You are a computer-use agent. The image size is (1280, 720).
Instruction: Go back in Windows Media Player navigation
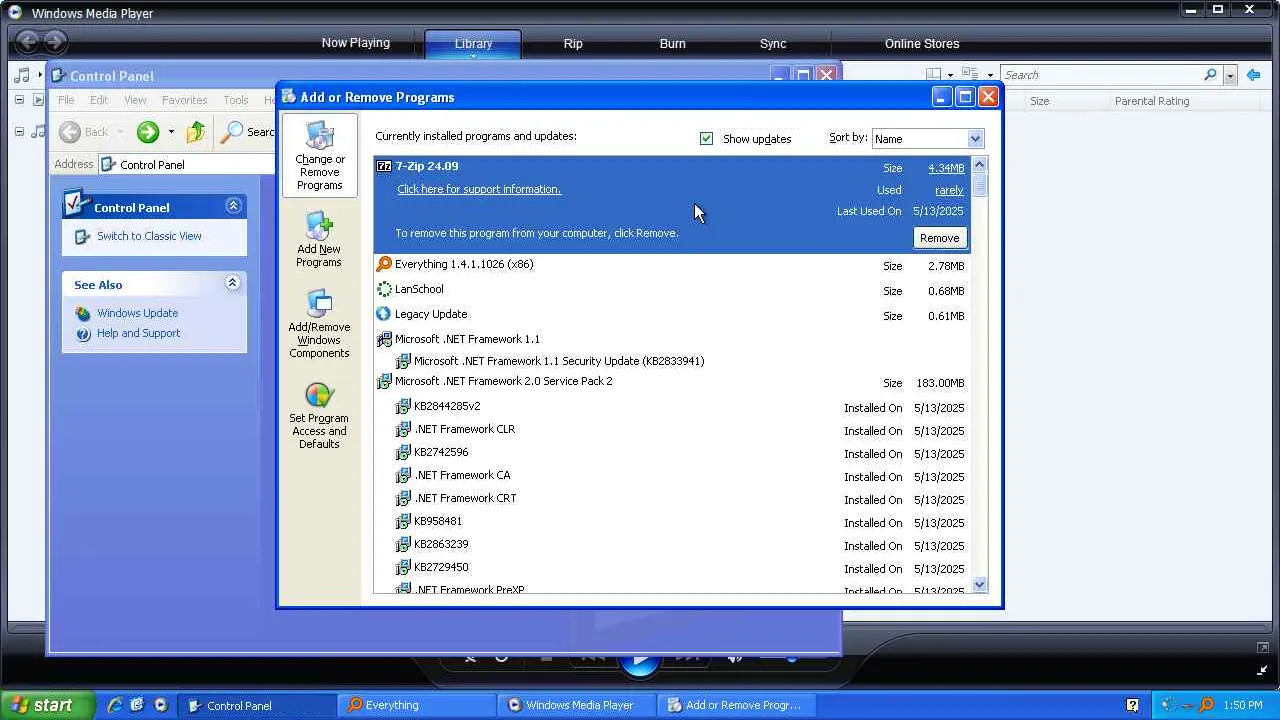[28, 42]
